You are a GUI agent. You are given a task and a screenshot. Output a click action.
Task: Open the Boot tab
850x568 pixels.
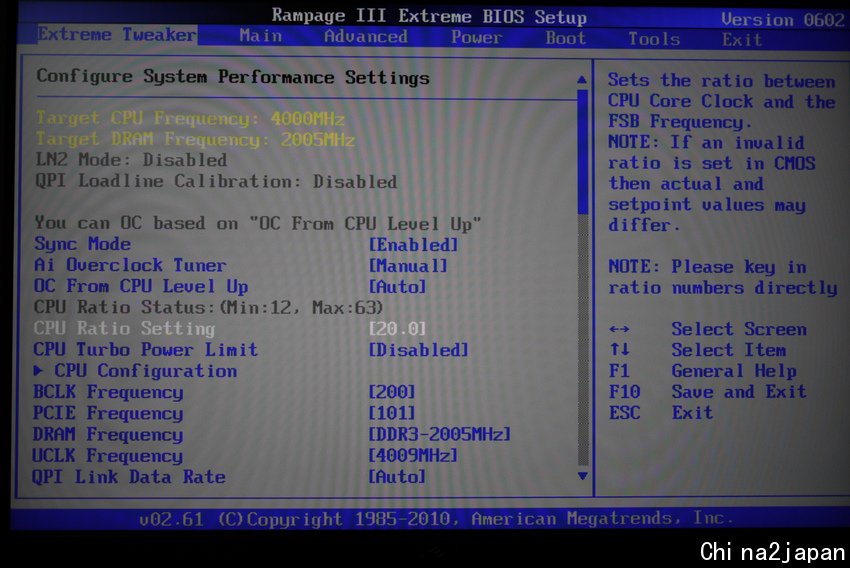click(565, 38)
